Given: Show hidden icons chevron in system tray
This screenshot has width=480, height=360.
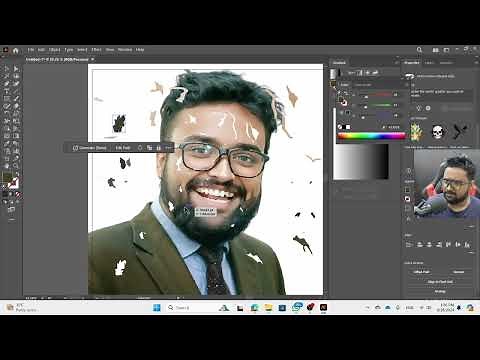Looking at the screenshot, I should (368, 307).
